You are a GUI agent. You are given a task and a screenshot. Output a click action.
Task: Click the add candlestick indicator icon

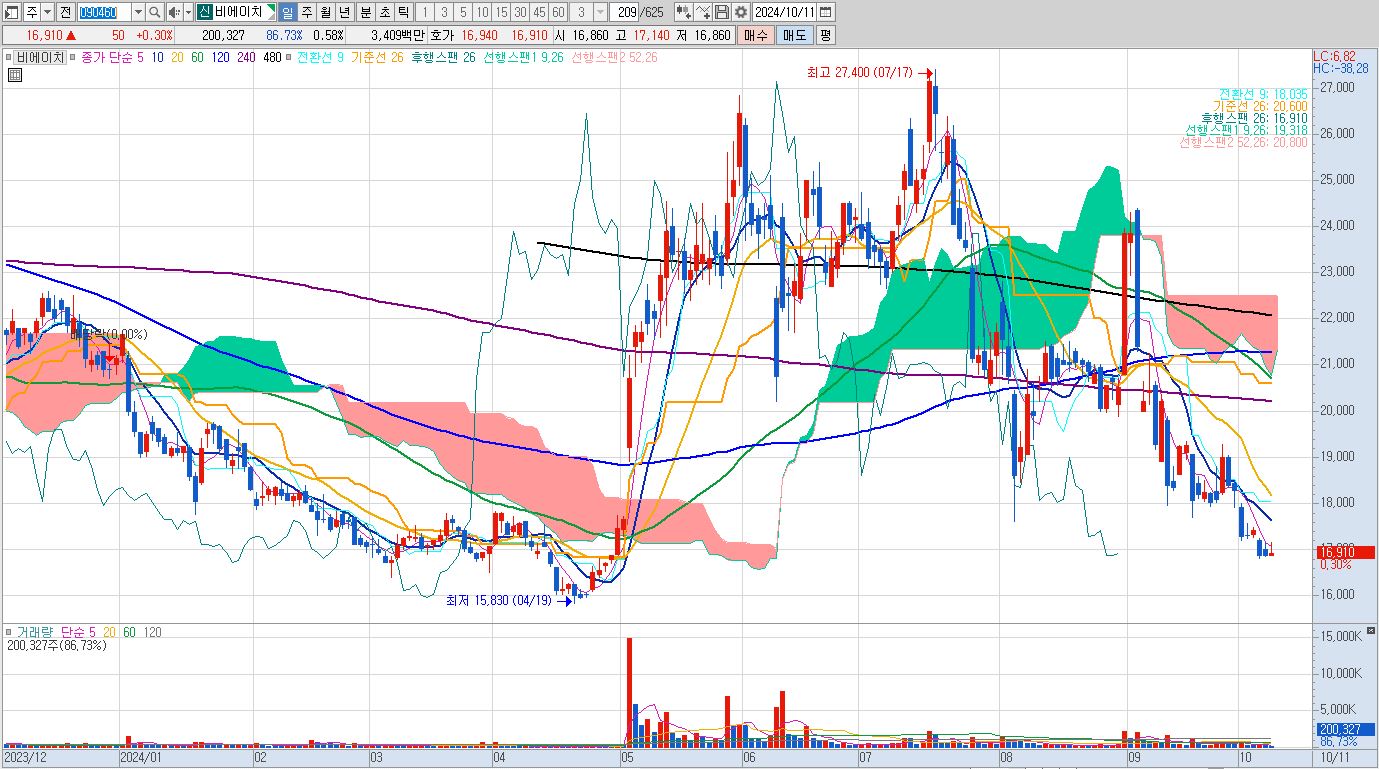coord(684,12)
